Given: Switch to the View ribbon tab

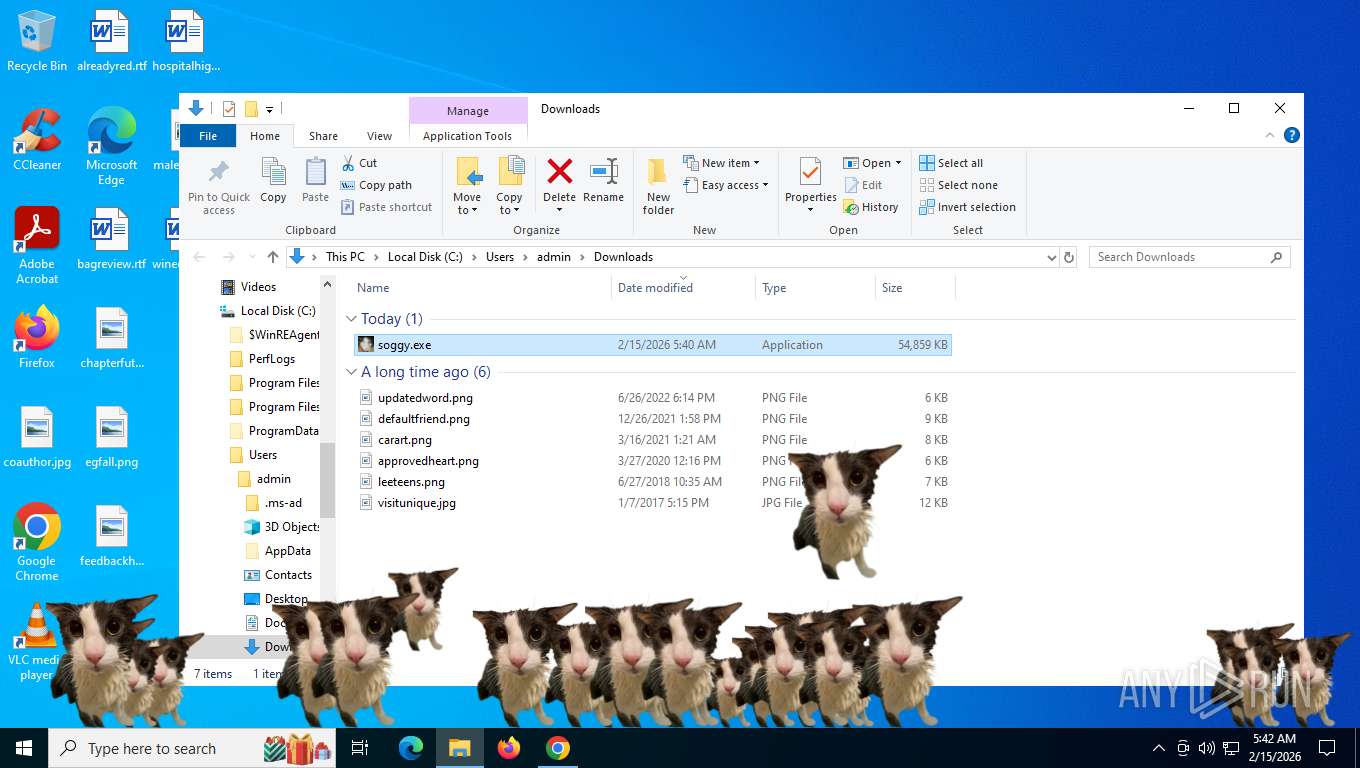Looking at the screenshot, I should point(379,136).
